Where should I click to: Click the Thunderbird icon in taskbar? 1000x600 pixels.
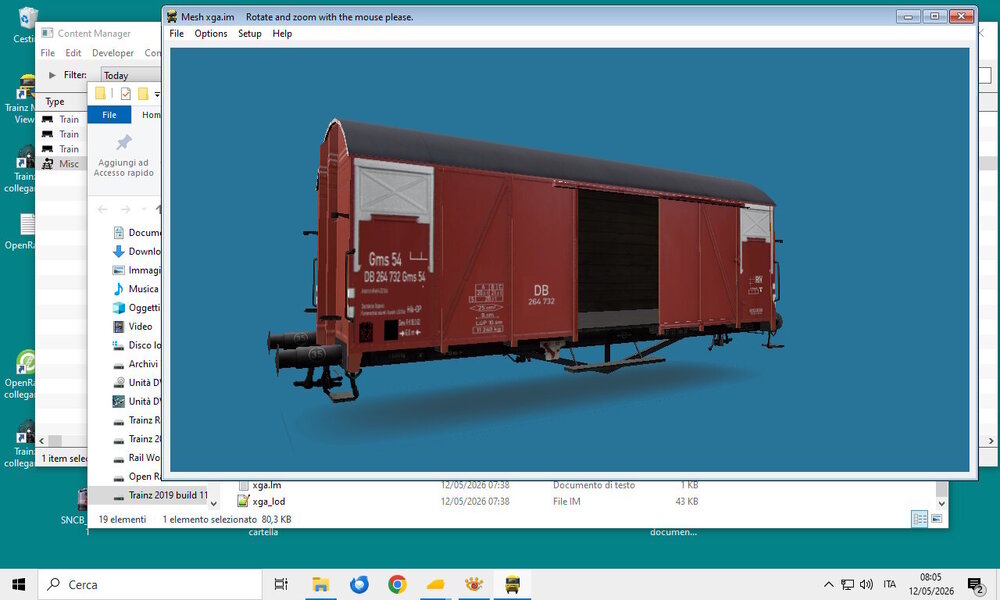coord(359,584)
